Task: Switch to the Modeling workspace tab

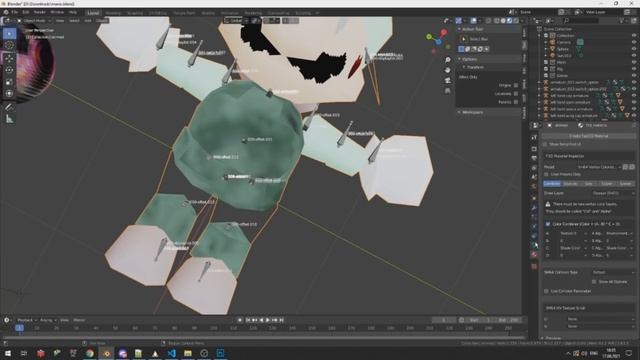Action: tap(113, 13)
